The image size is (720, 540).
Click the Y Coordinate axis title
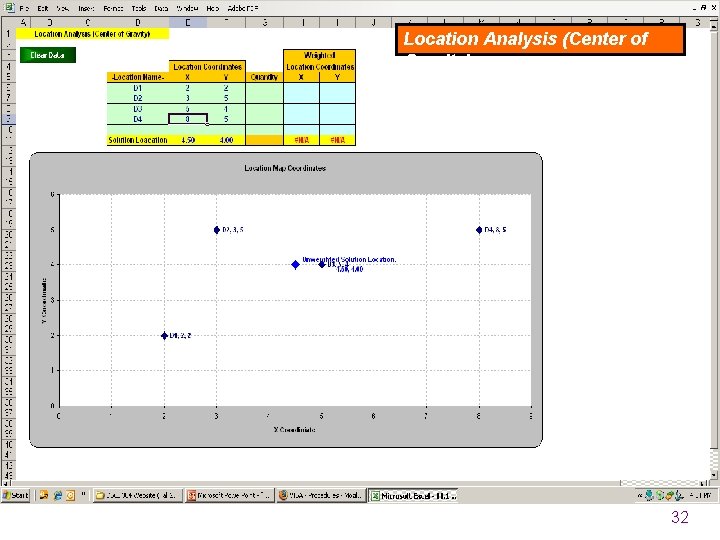click(44, 301)
